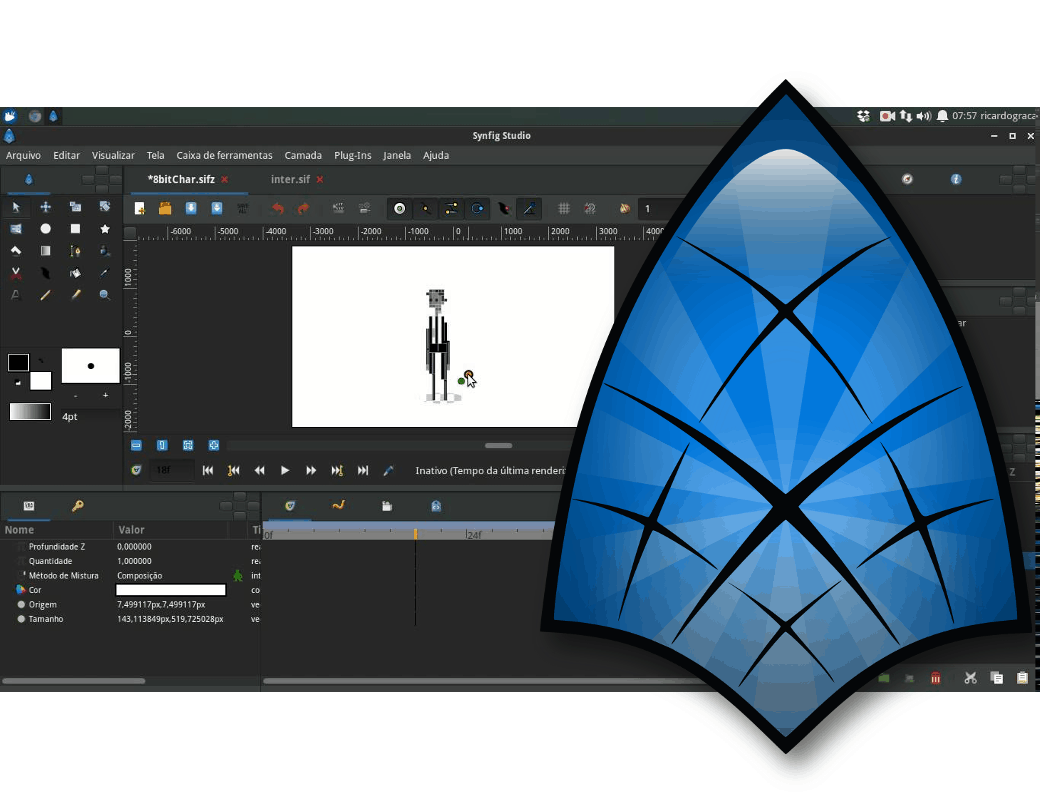Click the black outline color swatch
The image size is (1040, 800).
[18, 362]
